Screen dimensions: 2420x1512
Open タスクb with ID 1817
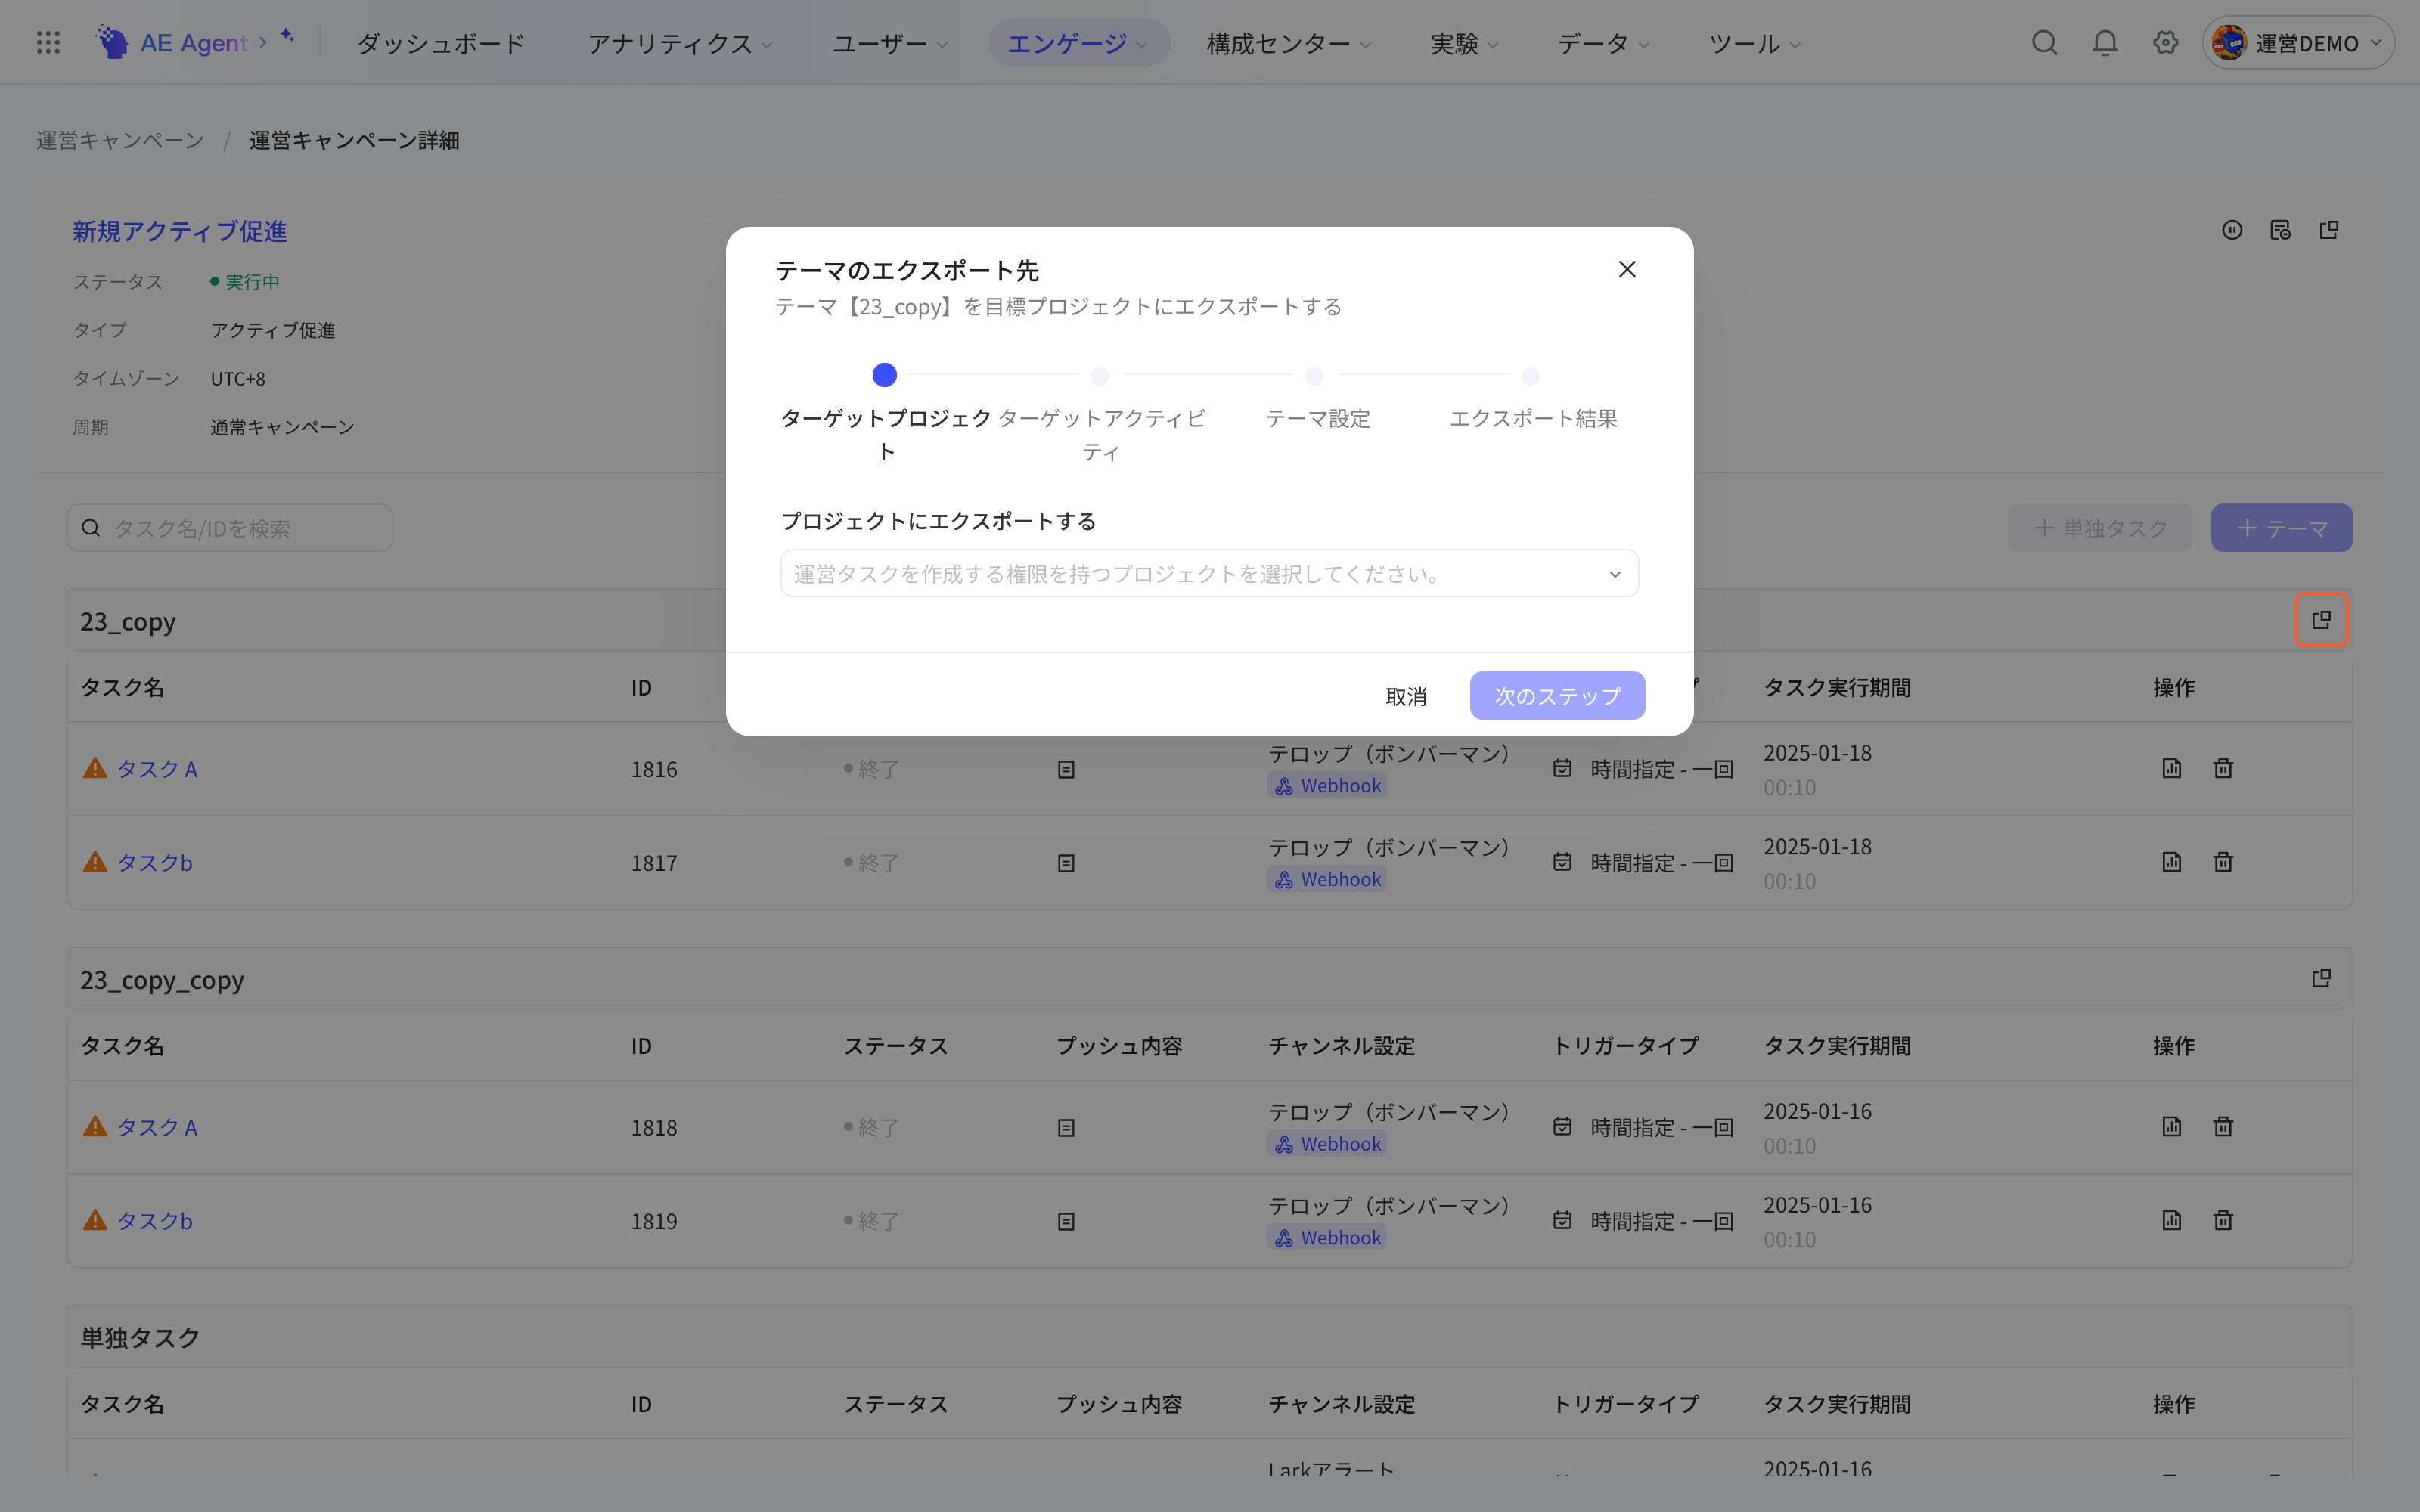(155, 862)
